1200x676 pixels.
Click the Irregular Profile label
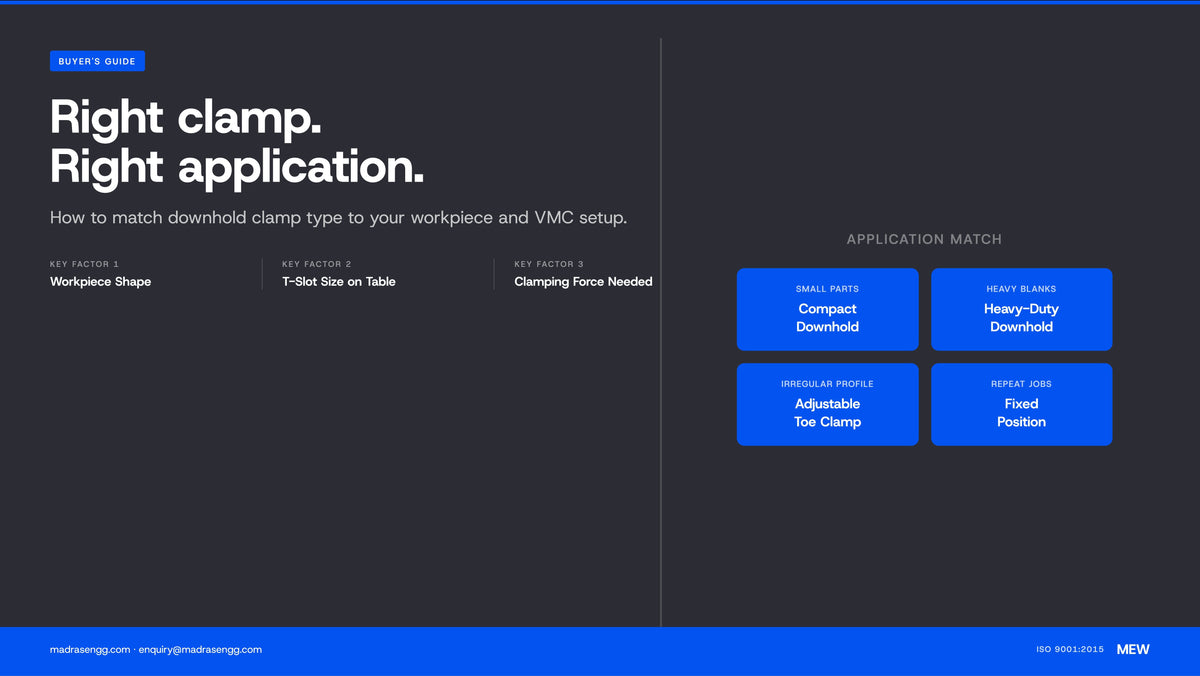point(827,384)
